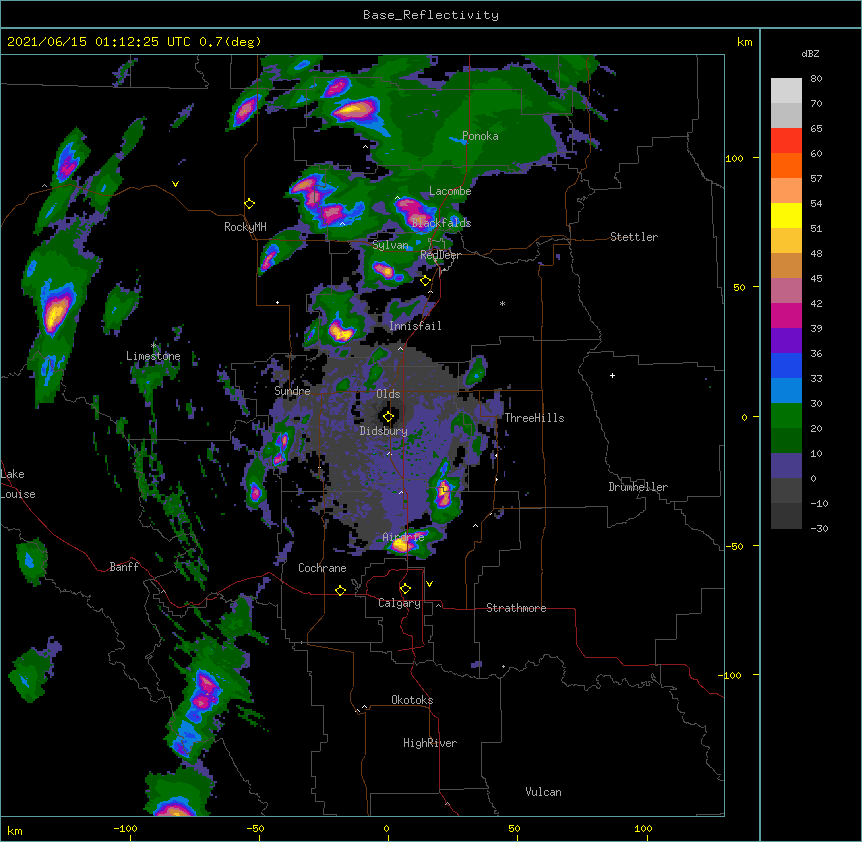Click the Ponoka city label
Screen dimensions: 862x842
(480, 136)
